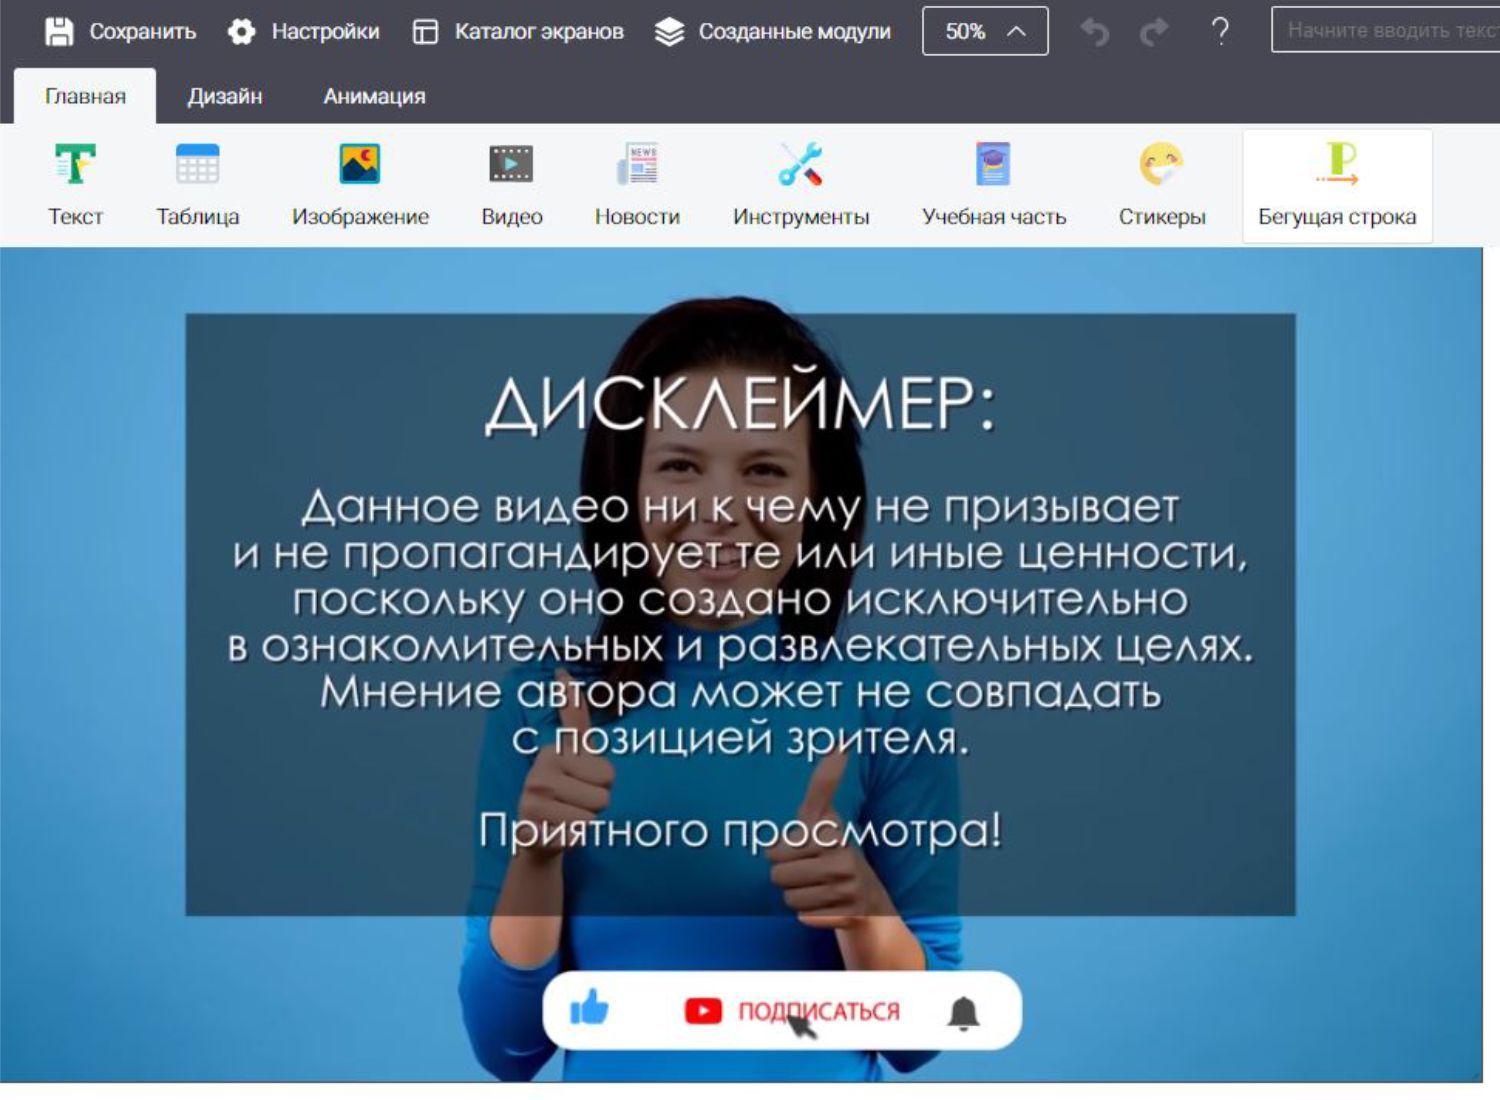Image resolution: width=1500 pixels, height=1100 pixels.
Task: Click the red YouTube play logo
Action: (x=703, y=1011)
